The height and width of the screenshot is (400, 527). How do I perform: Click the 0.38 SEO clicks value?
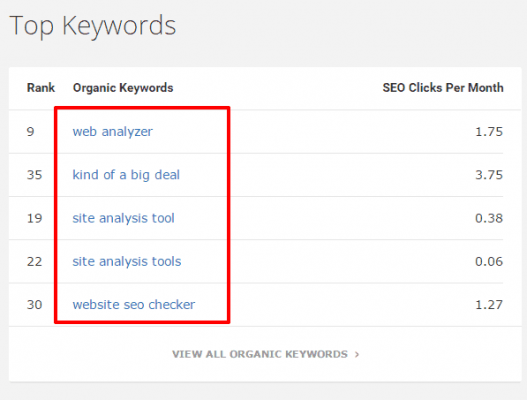click(489, 218)
